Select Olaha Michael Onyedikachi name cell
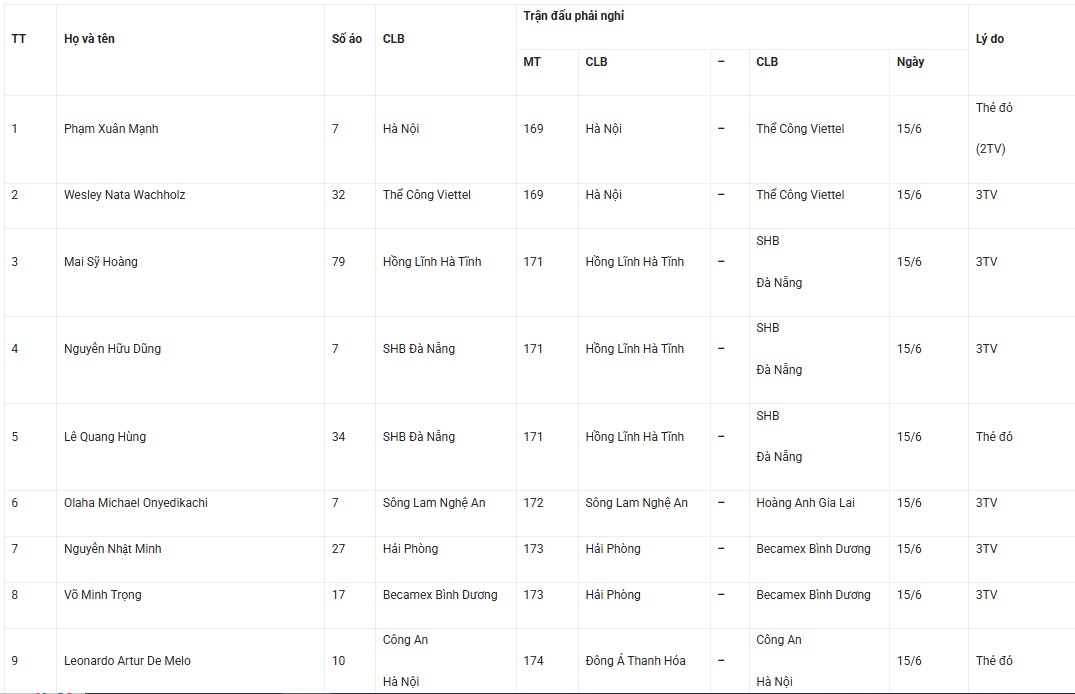 (136, 503)
